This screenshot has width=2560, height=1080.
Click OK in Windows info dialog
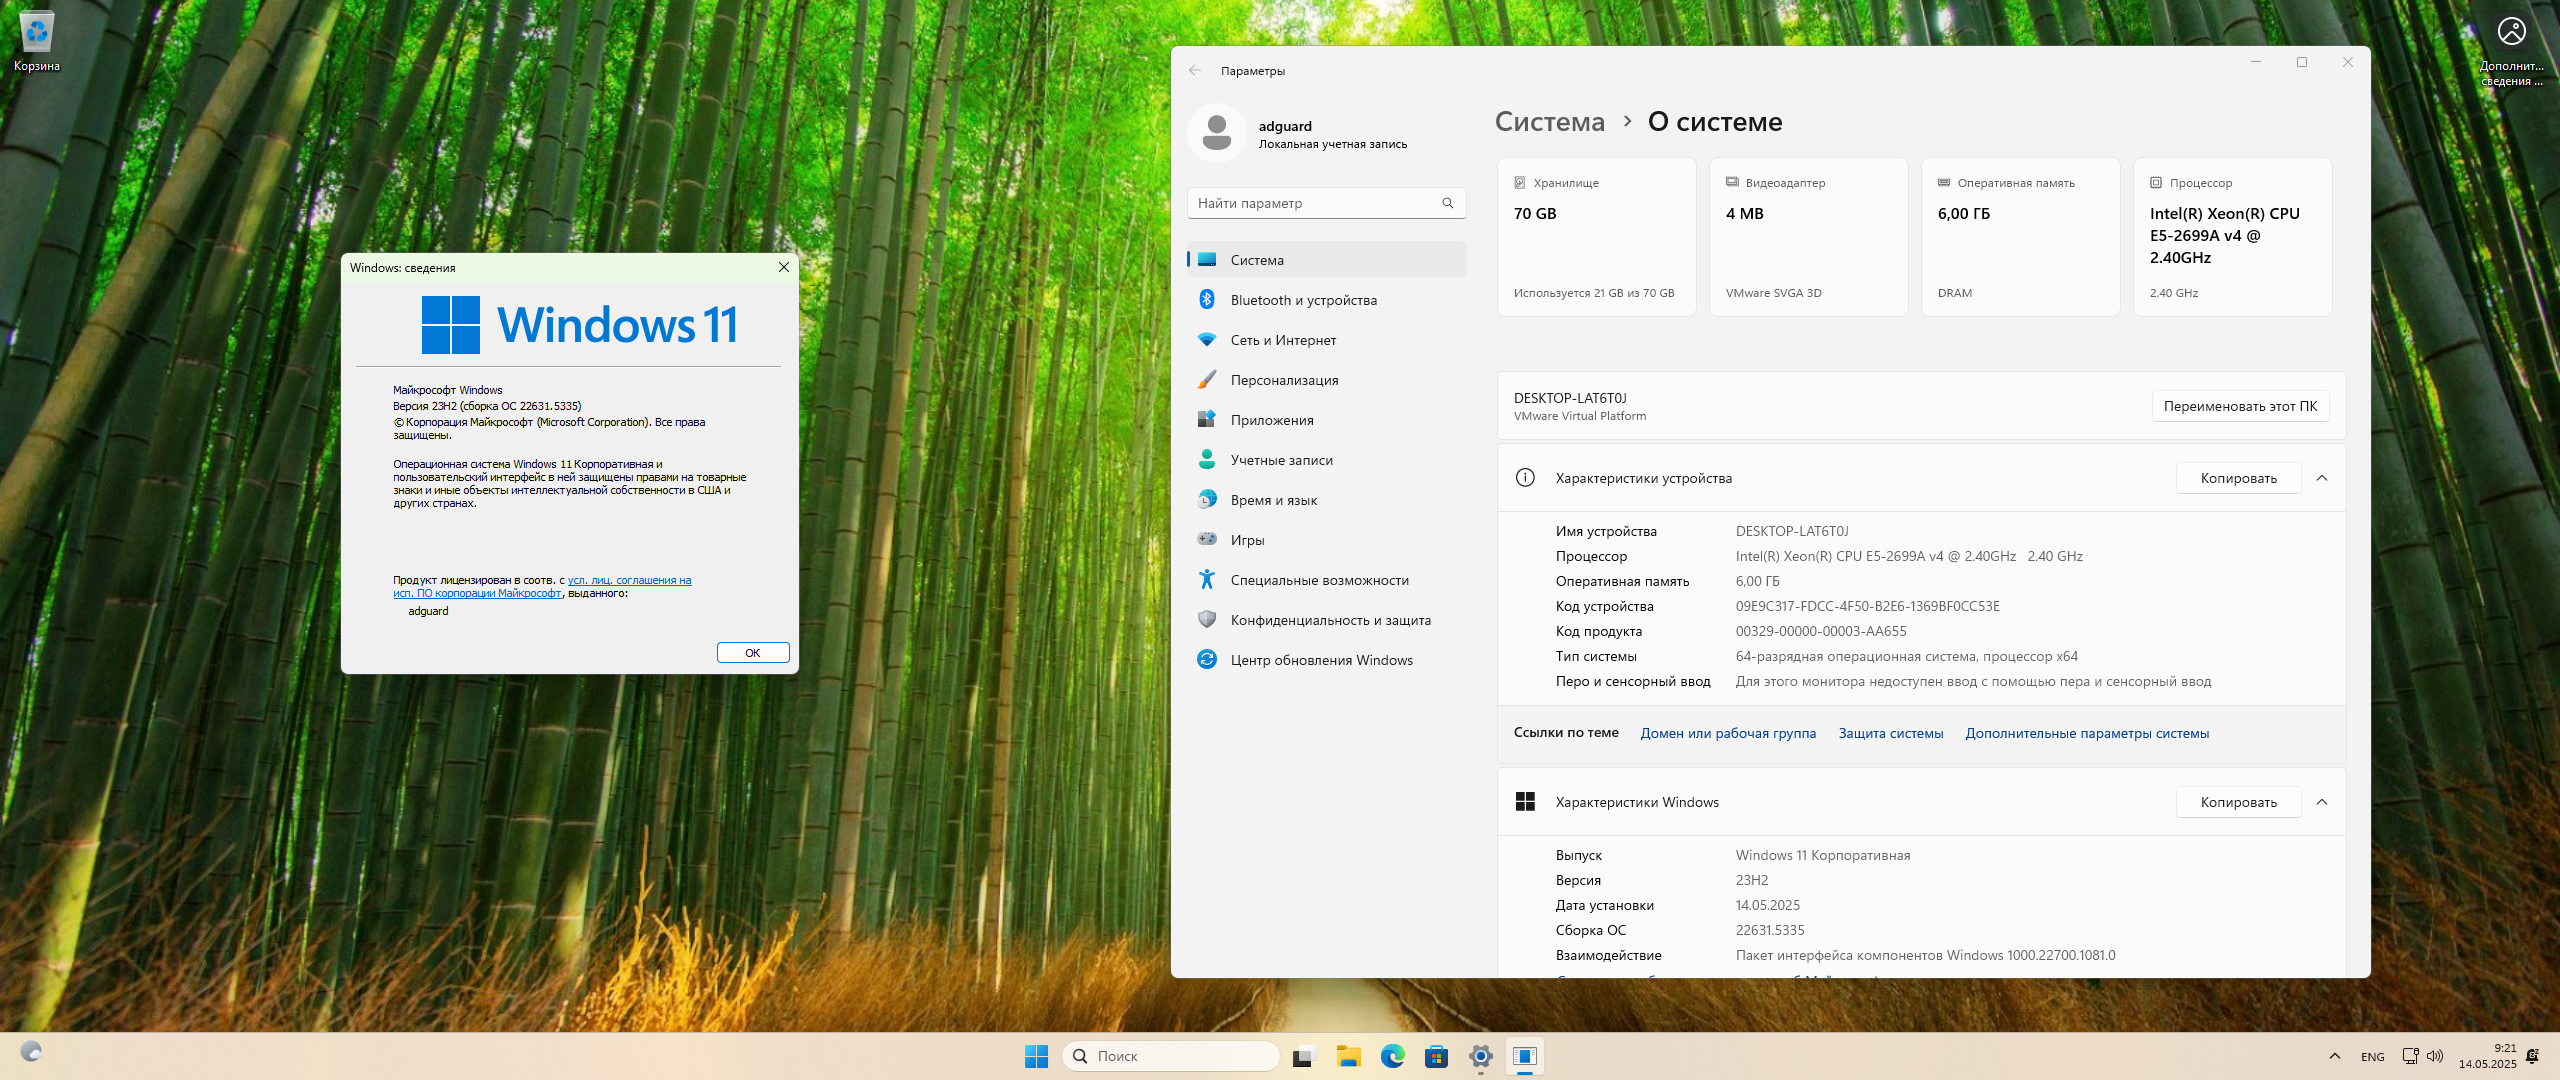(x=753, y=653)
